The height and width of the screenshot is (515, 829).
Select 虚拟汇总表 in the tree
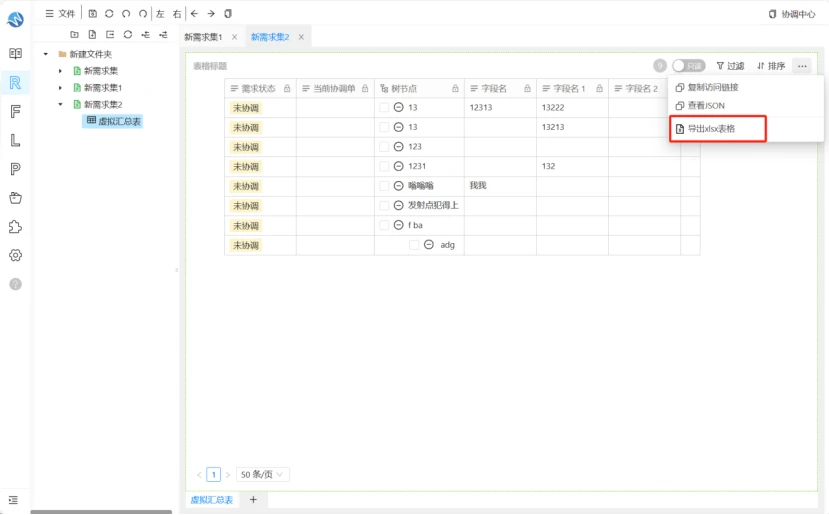(113, 121)
